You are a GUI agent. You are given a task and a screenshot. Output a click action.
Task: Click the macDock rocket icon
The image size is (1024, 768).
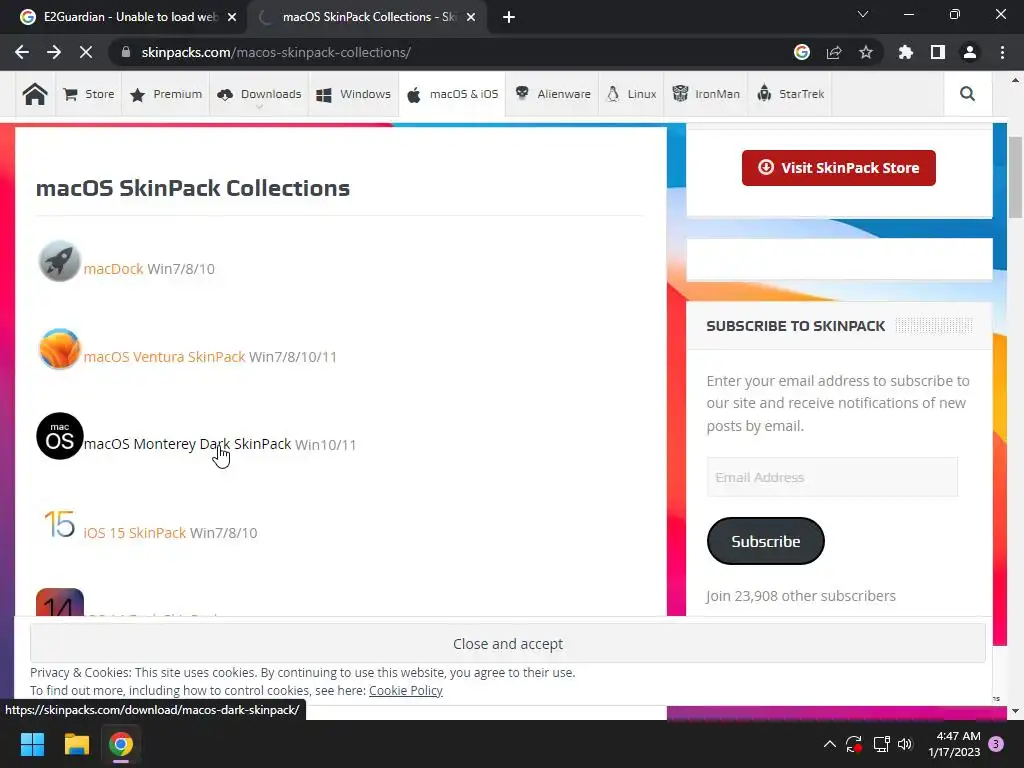point(59,261)
